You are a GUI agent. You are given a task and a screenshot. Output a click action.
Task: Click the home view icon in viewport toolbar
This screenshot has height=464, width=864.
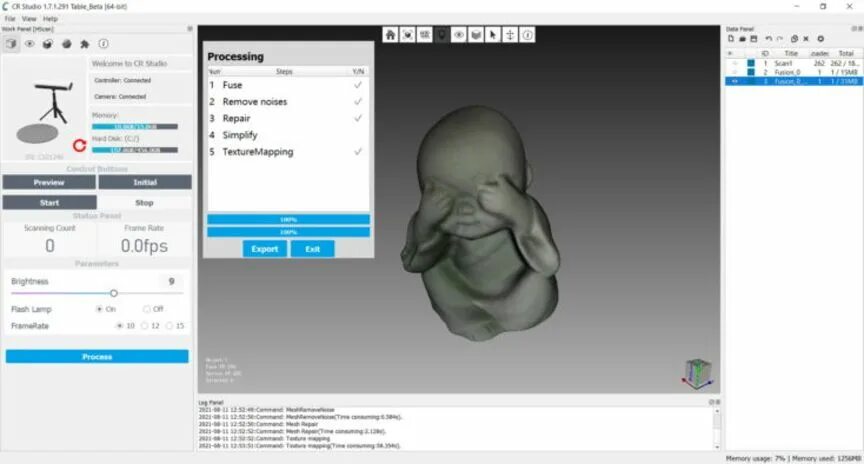[390, 35]
